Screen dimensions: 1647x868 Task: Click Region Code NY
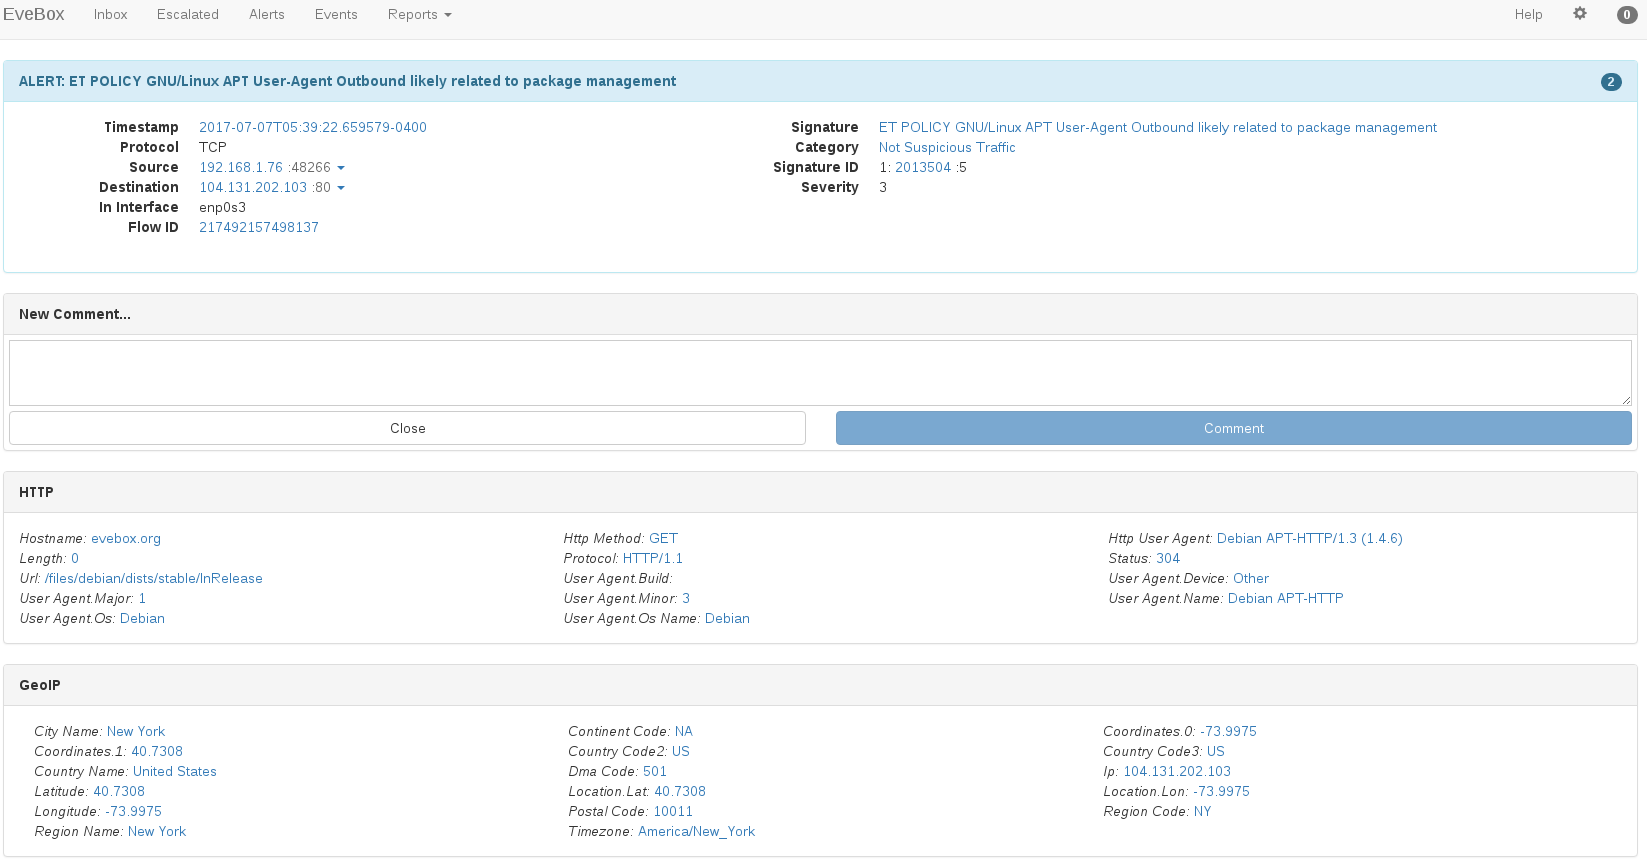click(1202, 812)
